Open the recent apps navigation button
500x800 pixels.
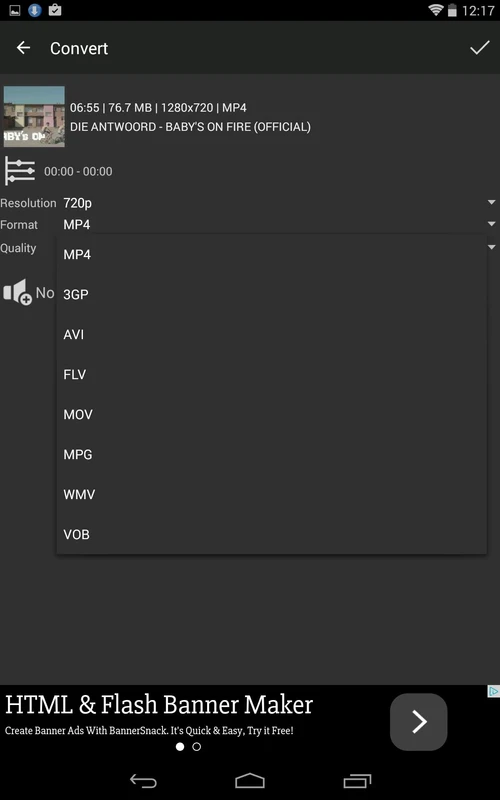click(x=357, y=781)
